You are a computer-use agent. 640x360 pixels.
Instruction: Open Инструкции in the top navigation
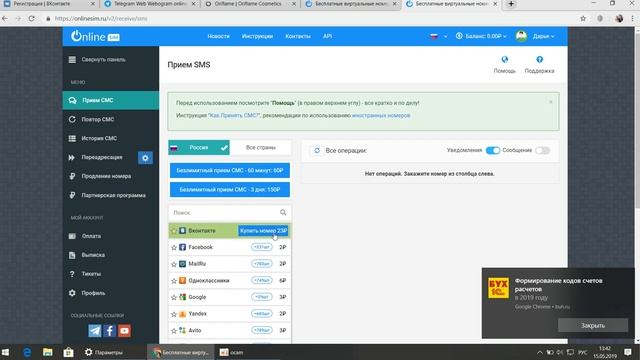[257, 36]
